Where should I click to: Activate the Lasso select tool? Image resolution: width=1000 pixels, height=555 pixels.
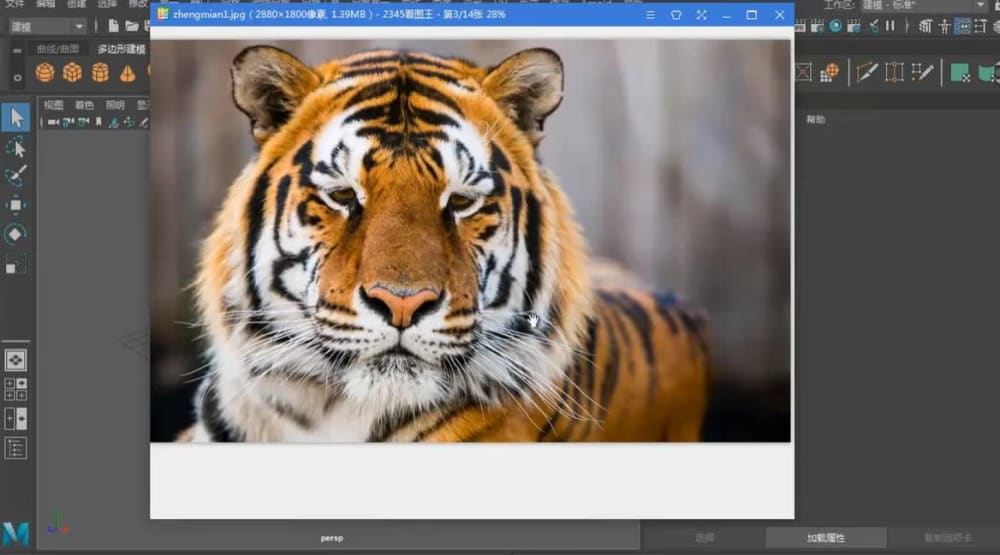[16, 147]
